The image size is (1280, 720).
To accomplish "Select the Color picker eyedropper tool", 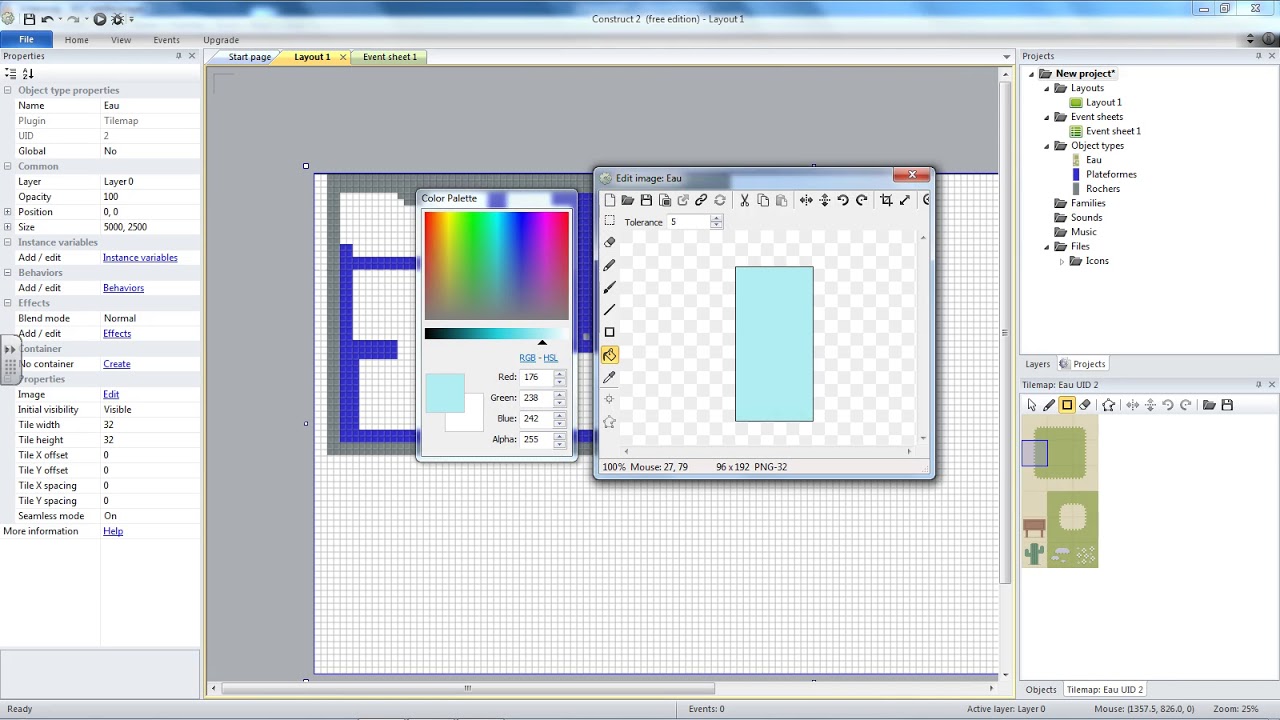I will coord(610,377).
